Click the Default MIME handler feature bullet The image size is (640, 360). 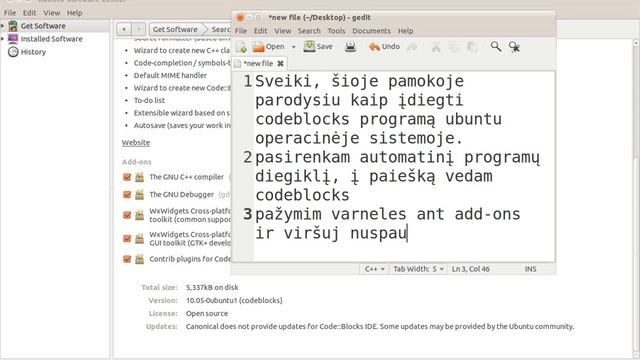point(170,76)
